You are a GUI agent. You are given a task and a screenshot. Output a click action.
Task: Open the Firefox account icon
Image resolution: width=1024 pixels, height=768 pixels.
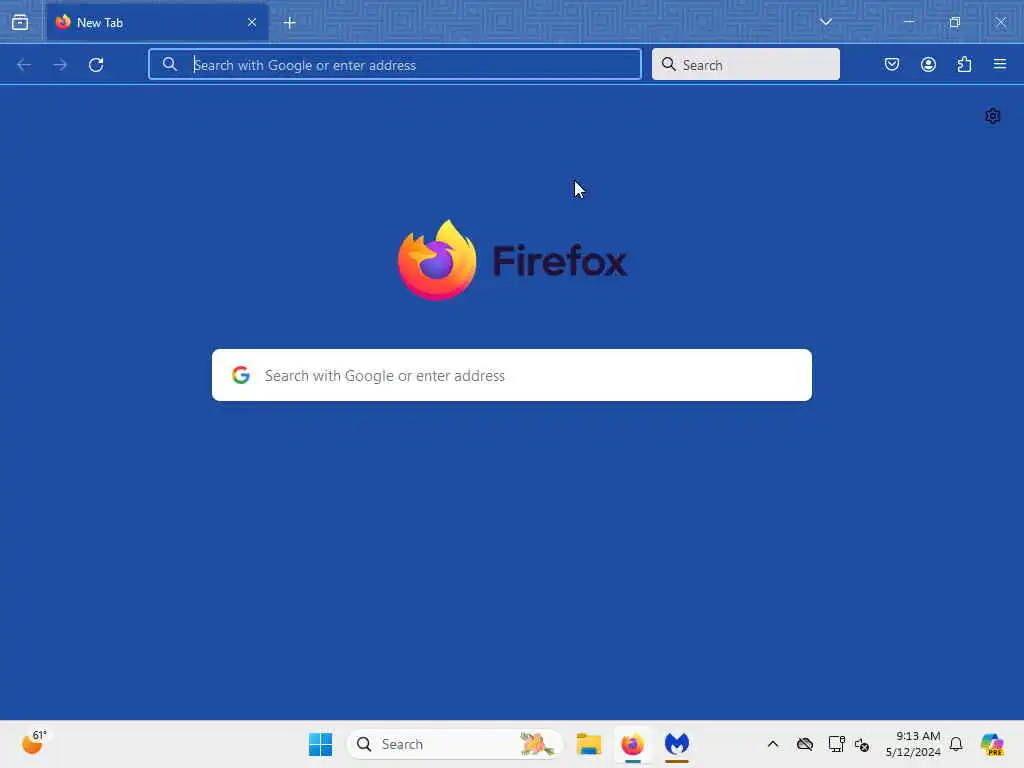(928, 64)
